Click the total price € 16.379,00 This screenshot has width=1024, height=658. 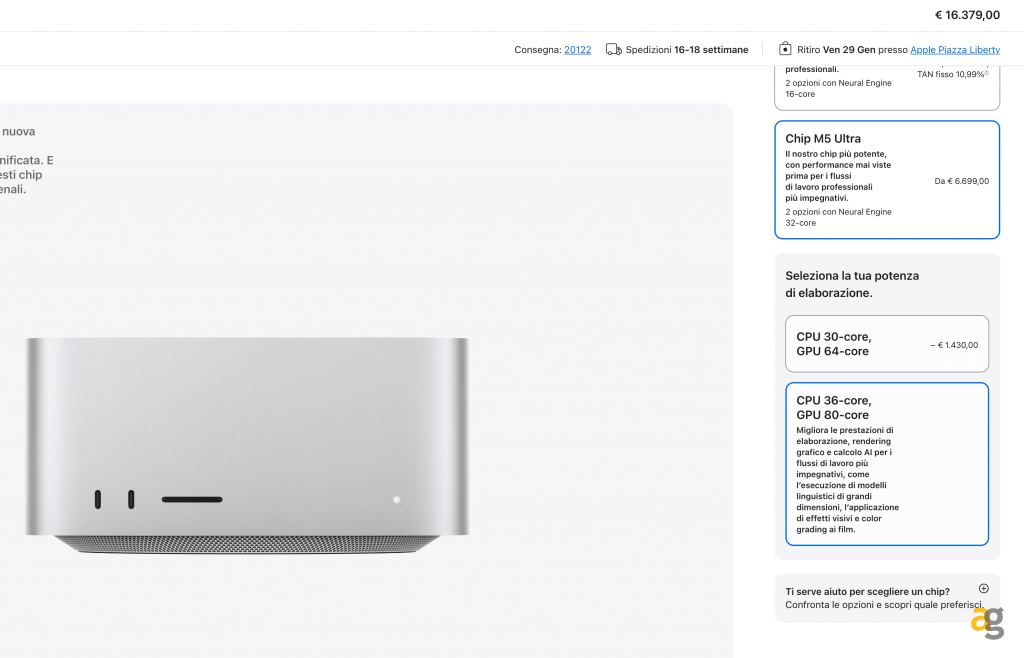967,15
